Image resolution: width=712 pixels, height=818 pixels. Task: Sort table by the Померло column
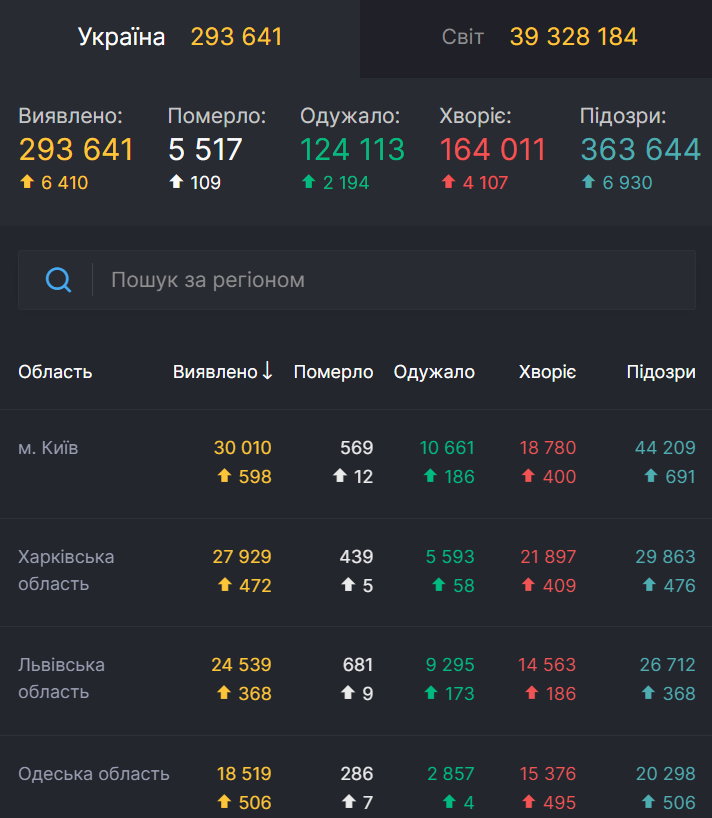click(333, 371)
